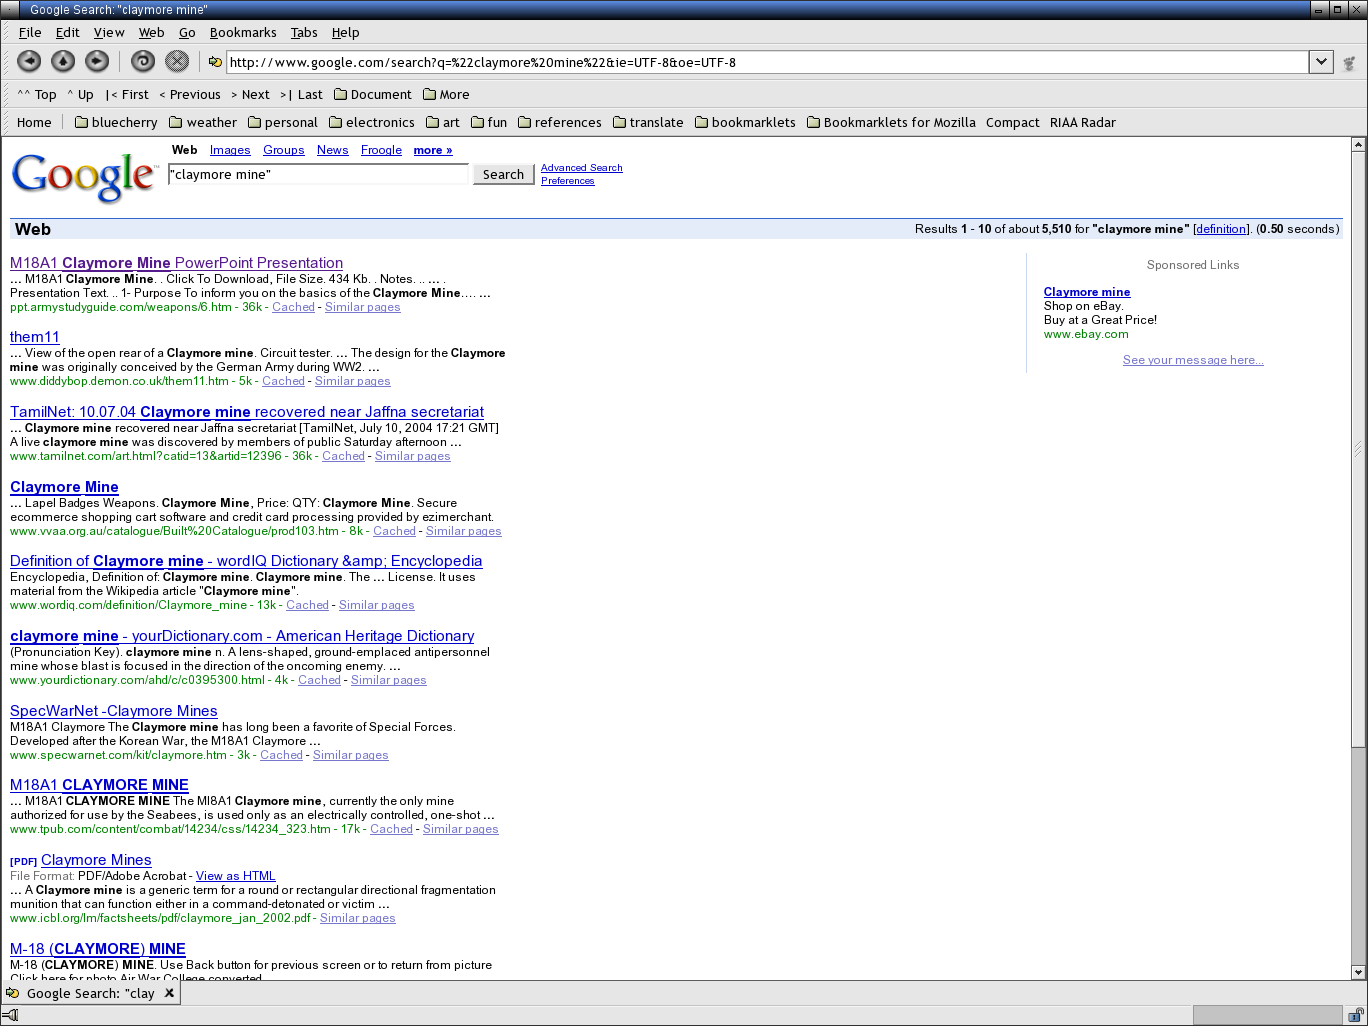Viewport: 1368px width, 1026px height.
Task: Open the Bookmarks menu
Action: pyautogui.click(x=243, y=32)
